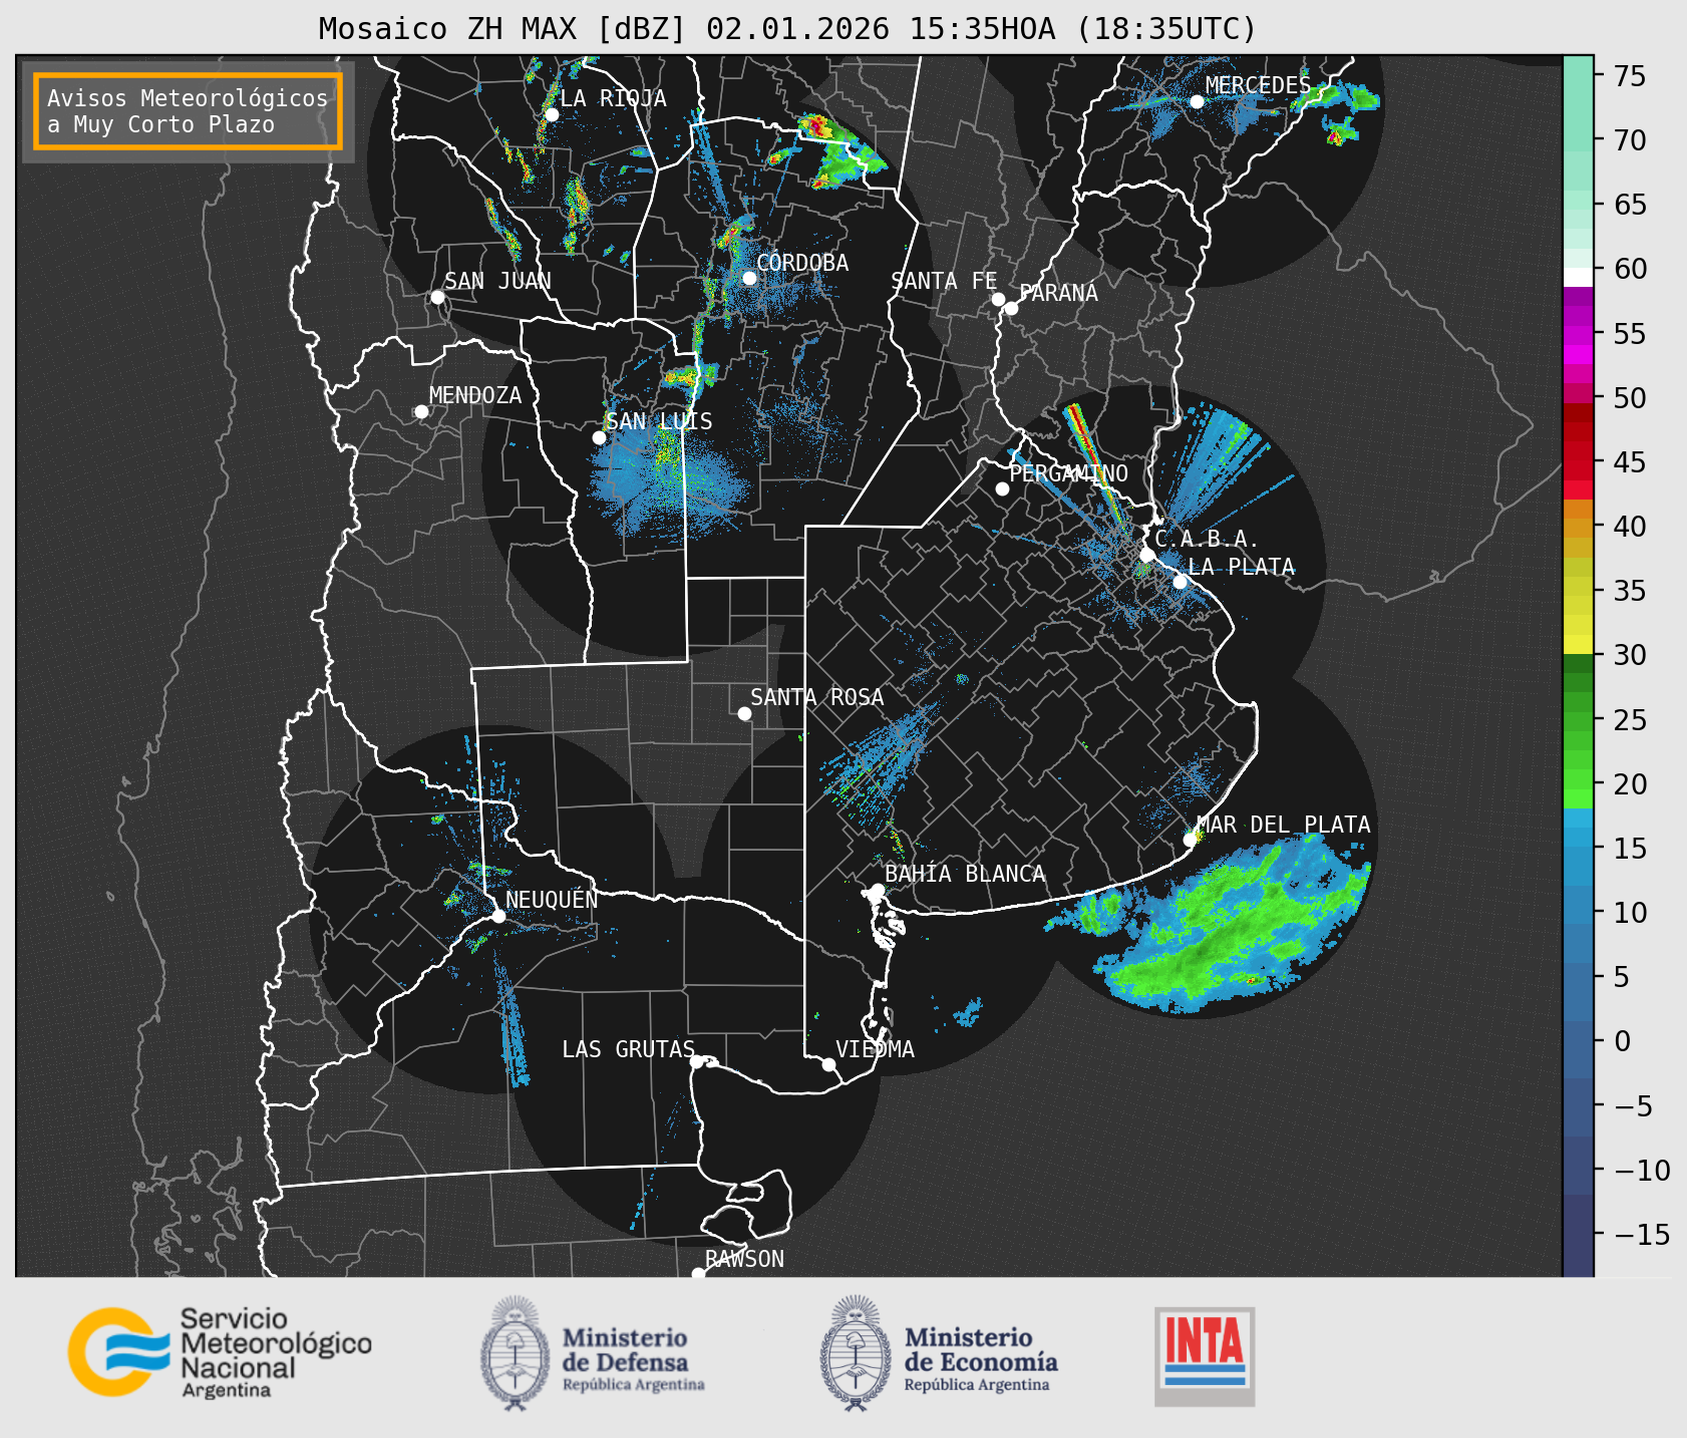Screen dimensions: 1687x1438
Task: Click the yellow 30–35 dBZ band on colorbar
Action: [1578, 623]
